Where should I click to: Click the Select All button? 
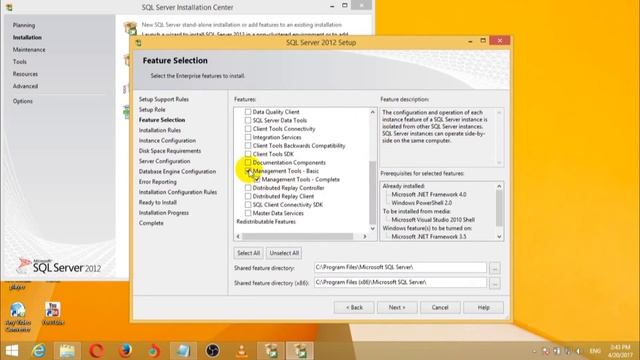pyautogui.click(x=249, y=253)
